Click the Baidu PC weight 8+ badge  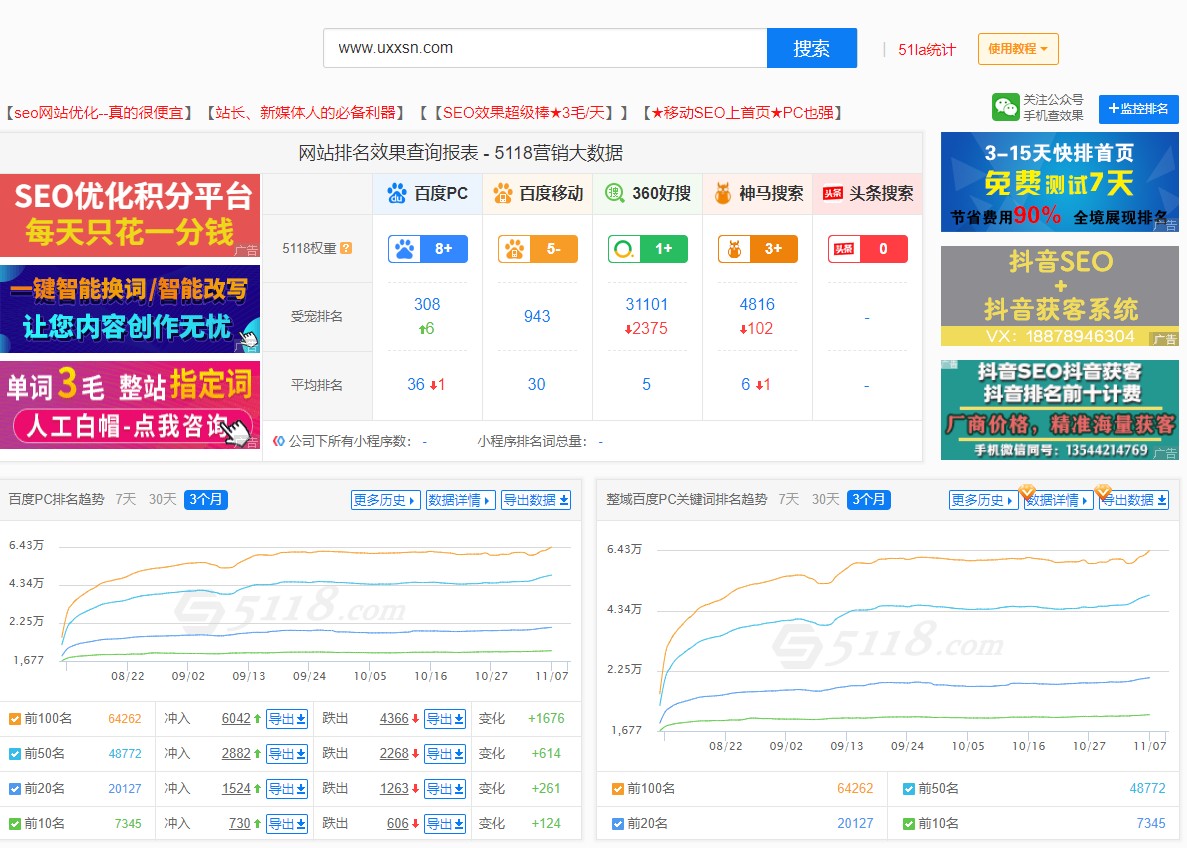coord(428,249)
